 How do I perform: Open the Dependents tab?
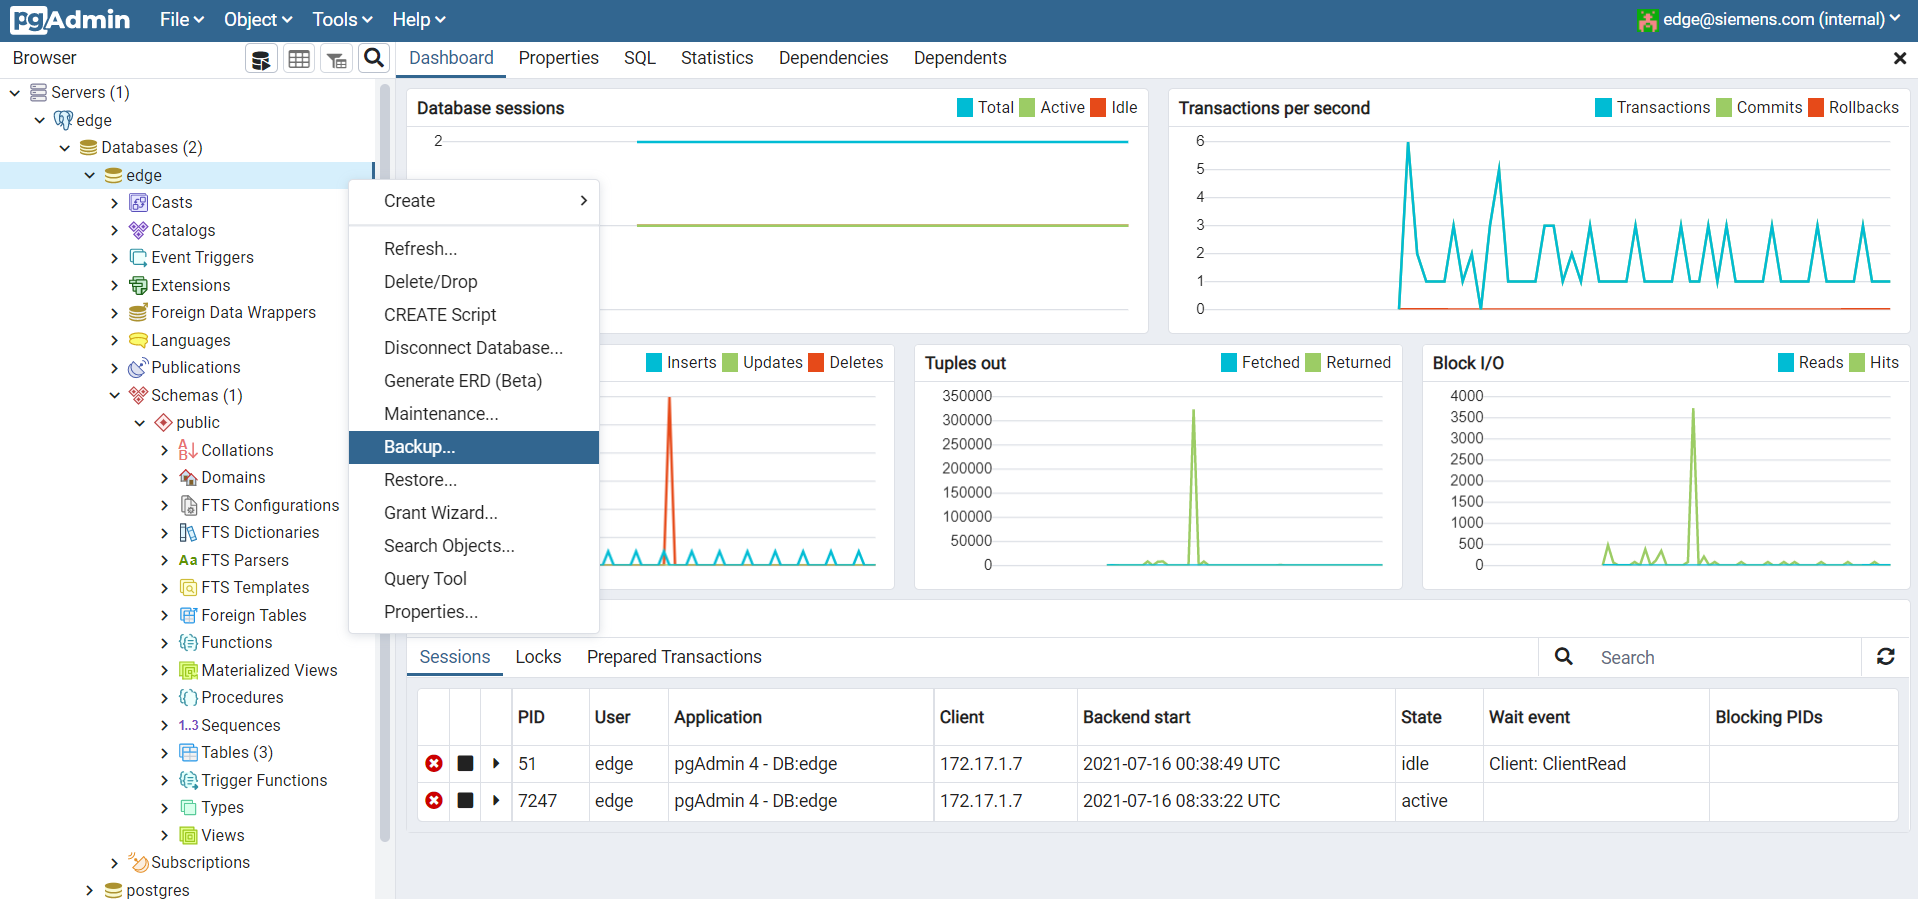tap(960, 58)
